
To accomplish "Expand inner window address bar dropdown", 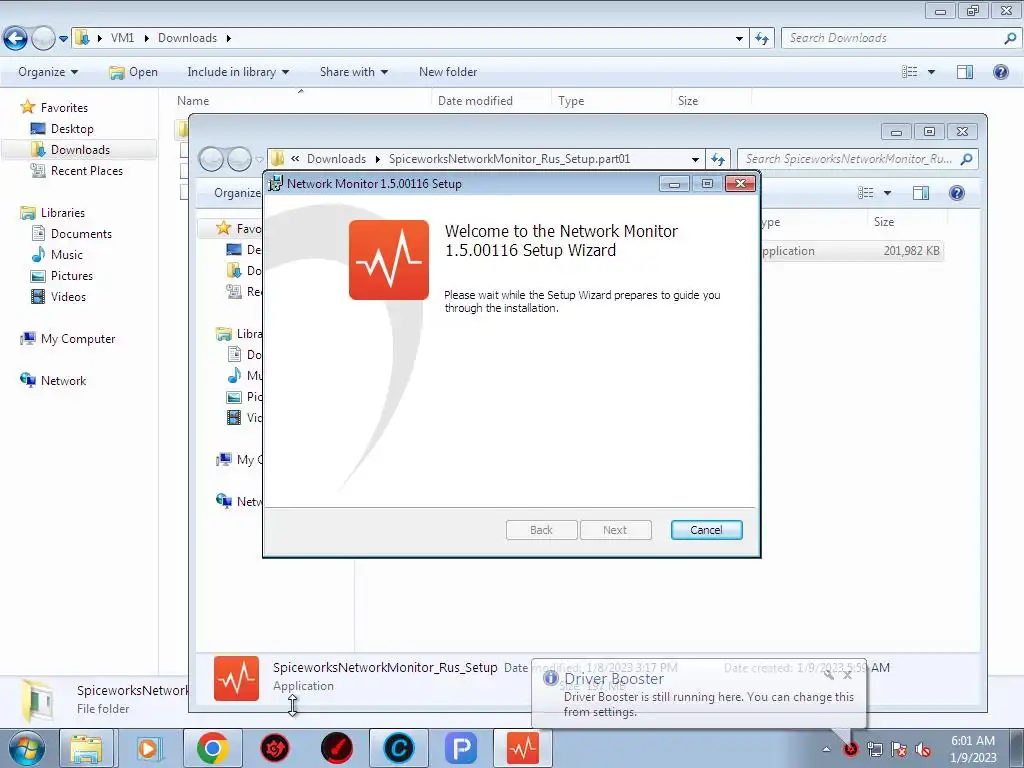I will pyautogui.click(x=695, y=159).
